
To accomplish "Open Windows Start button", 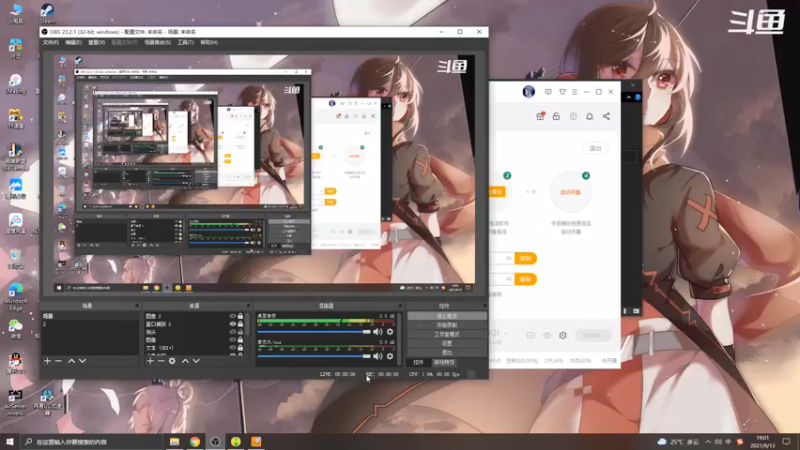I will click(10, 441).
